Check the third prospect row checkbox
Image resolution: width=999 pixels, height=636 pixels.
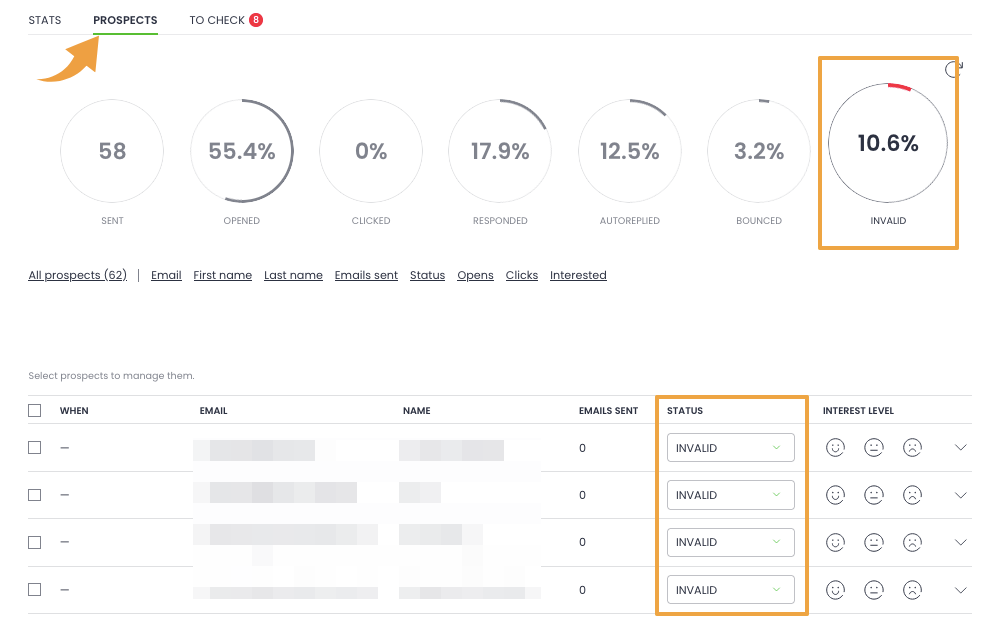click(x=35, y=542)
